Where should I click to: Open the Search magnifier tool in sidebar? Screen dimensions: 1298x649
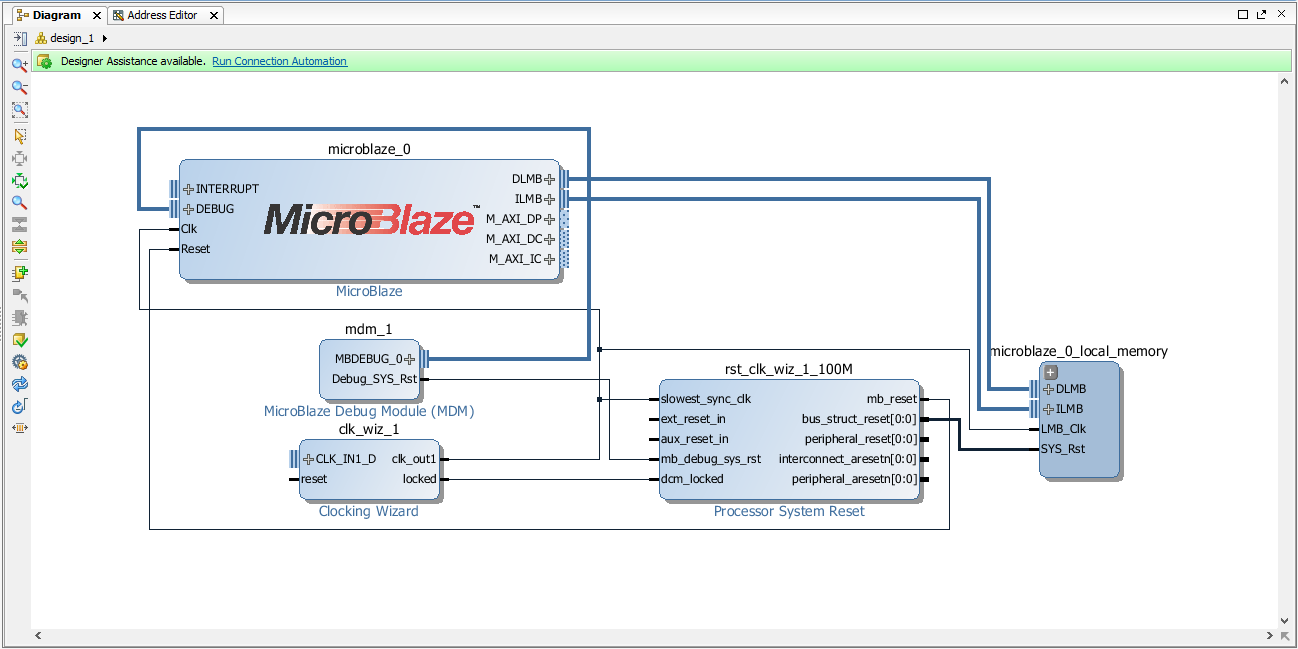[19, 203]
